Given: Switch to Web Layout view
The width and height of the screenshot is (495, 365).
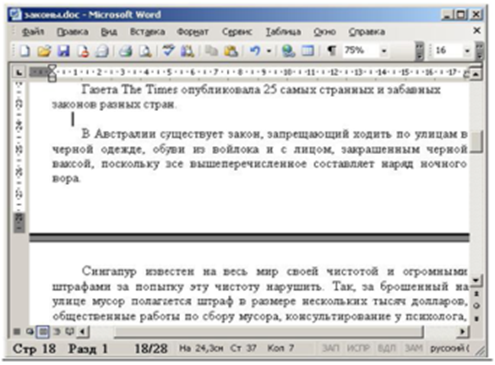Looking at the screenshot, I should point(30,331).
